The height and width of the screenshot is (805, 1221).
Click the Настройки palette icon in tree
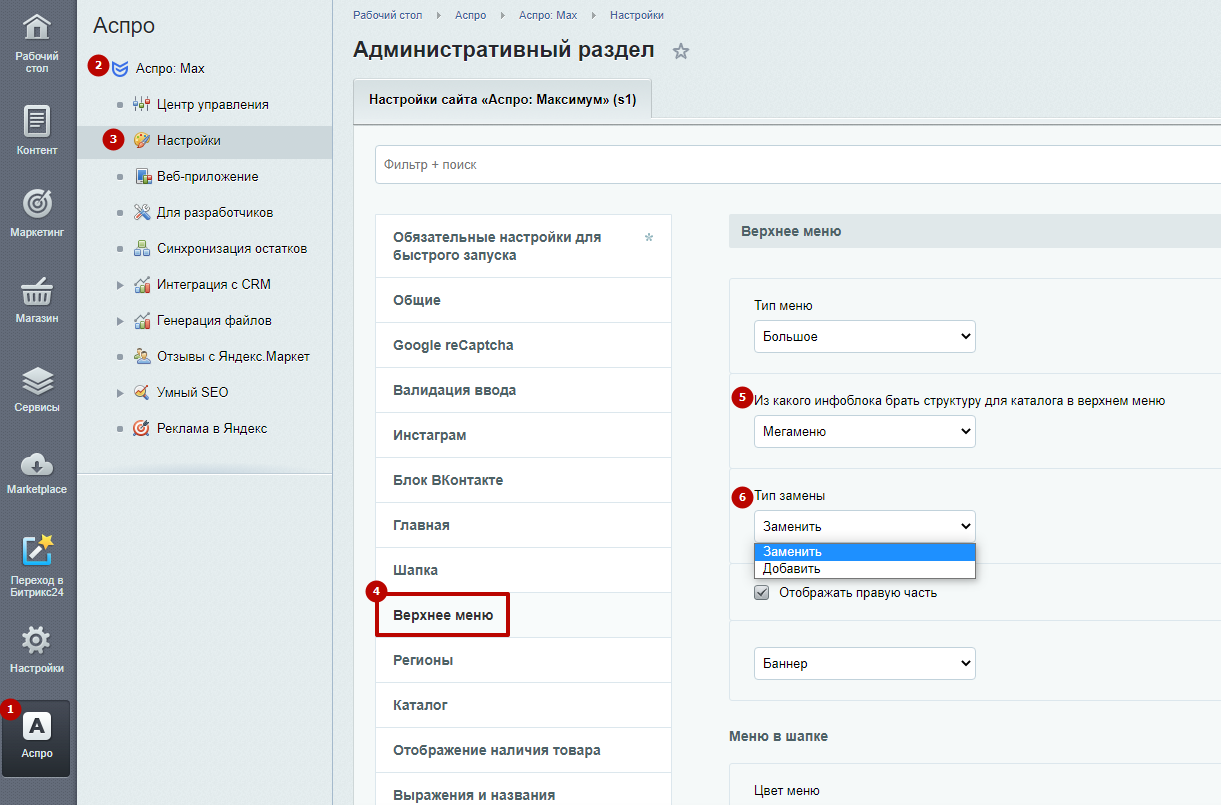click(141, 140)
